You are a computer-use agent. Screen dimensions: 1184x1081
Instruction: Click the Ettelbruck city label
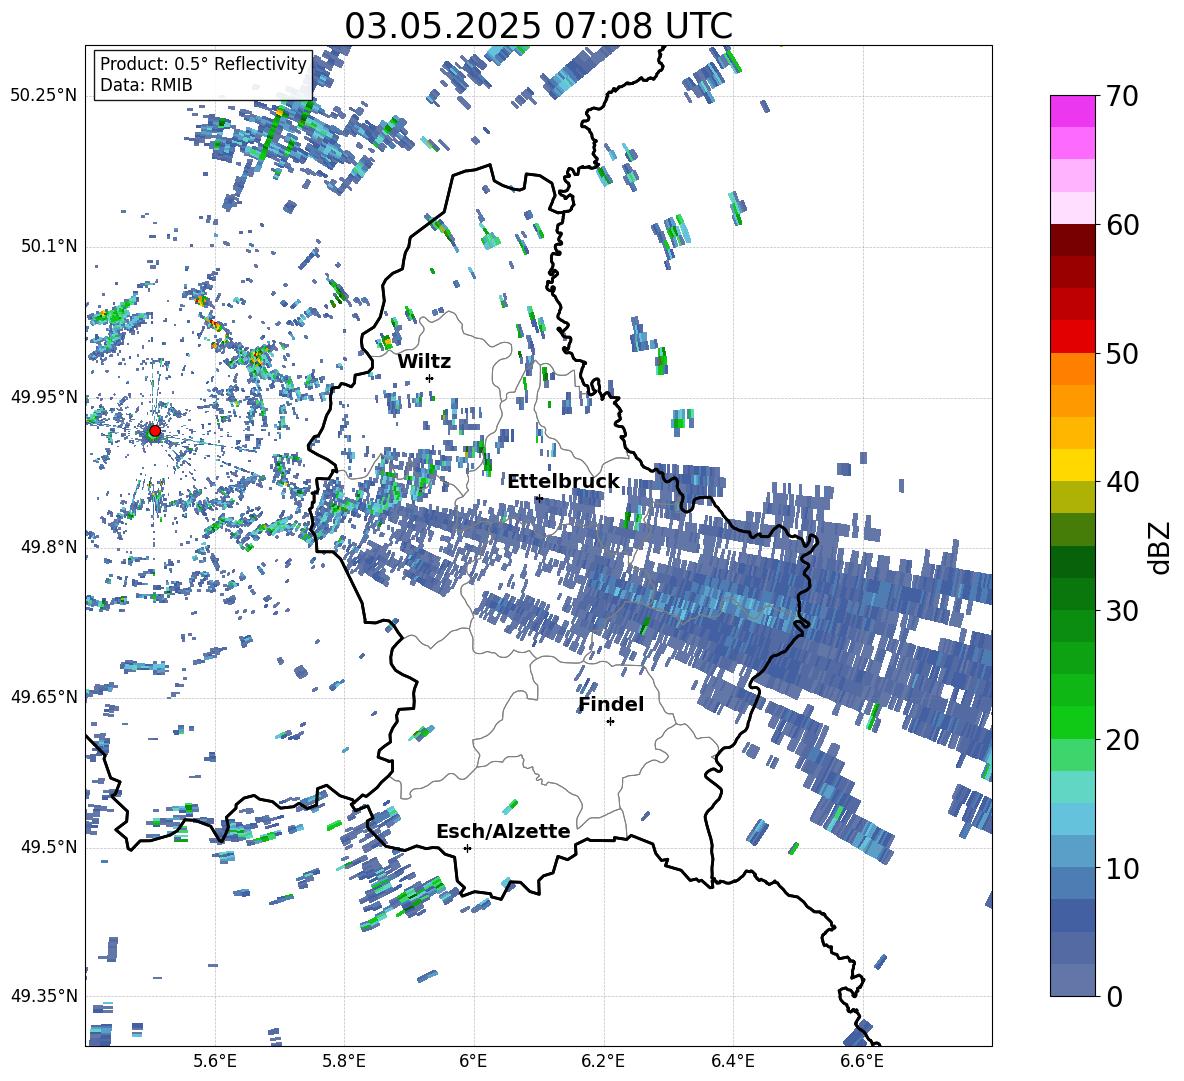[563, 482]
